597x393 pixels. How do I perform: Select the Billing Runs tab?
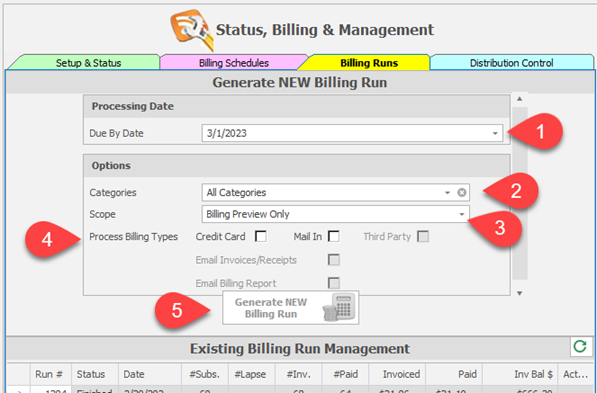(x=369, y=63)
